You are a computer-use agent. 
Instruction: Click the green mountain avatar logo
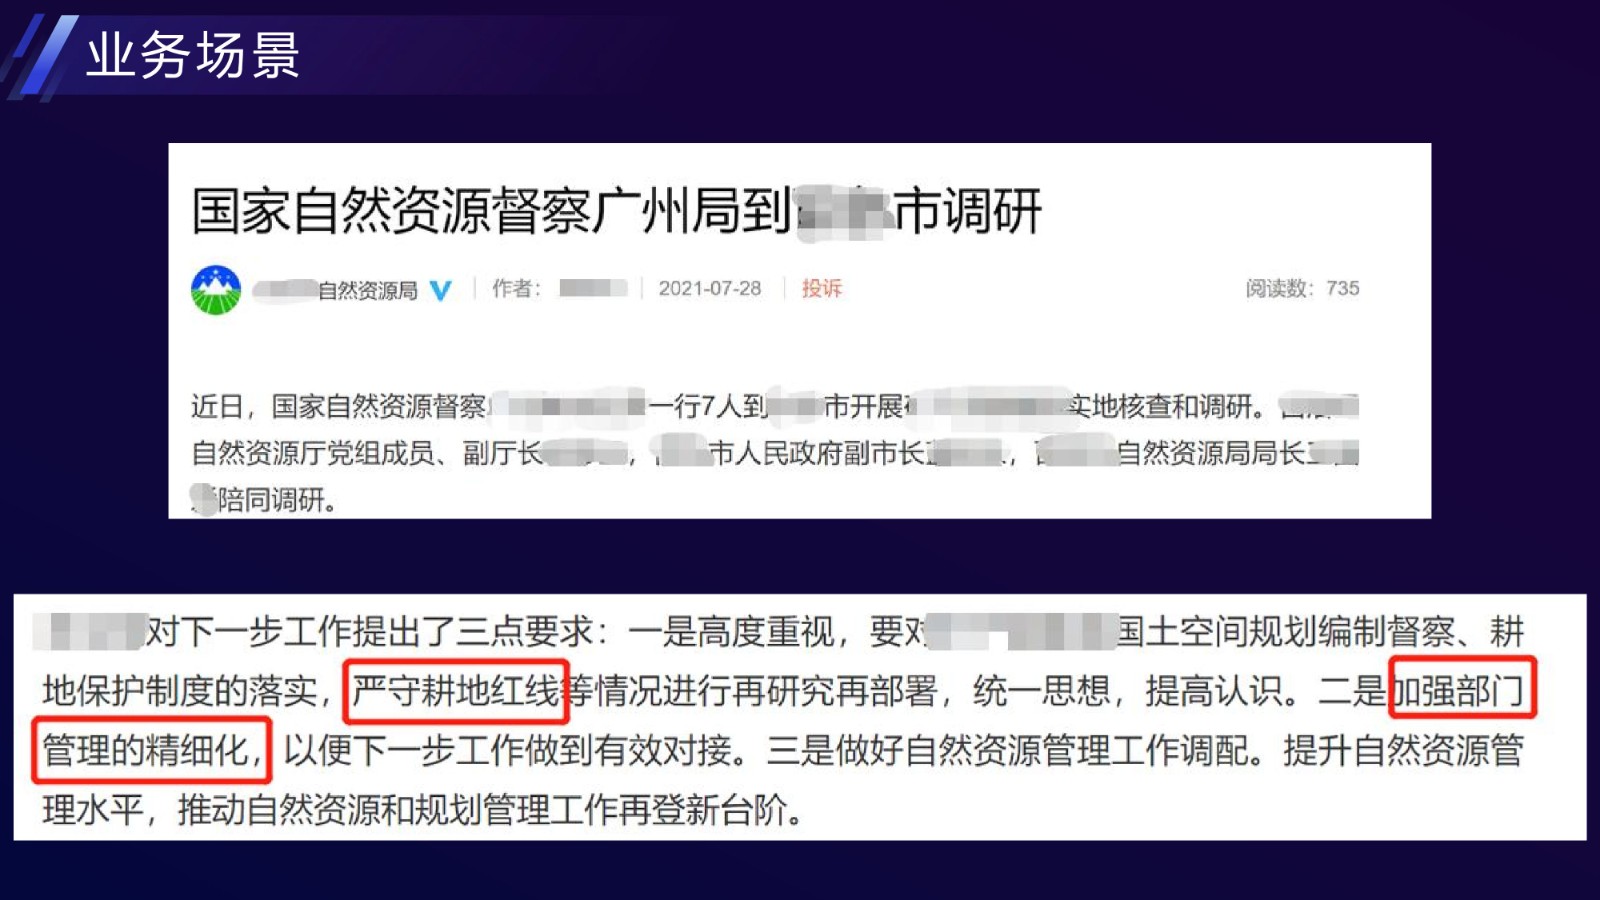point(216,290)
